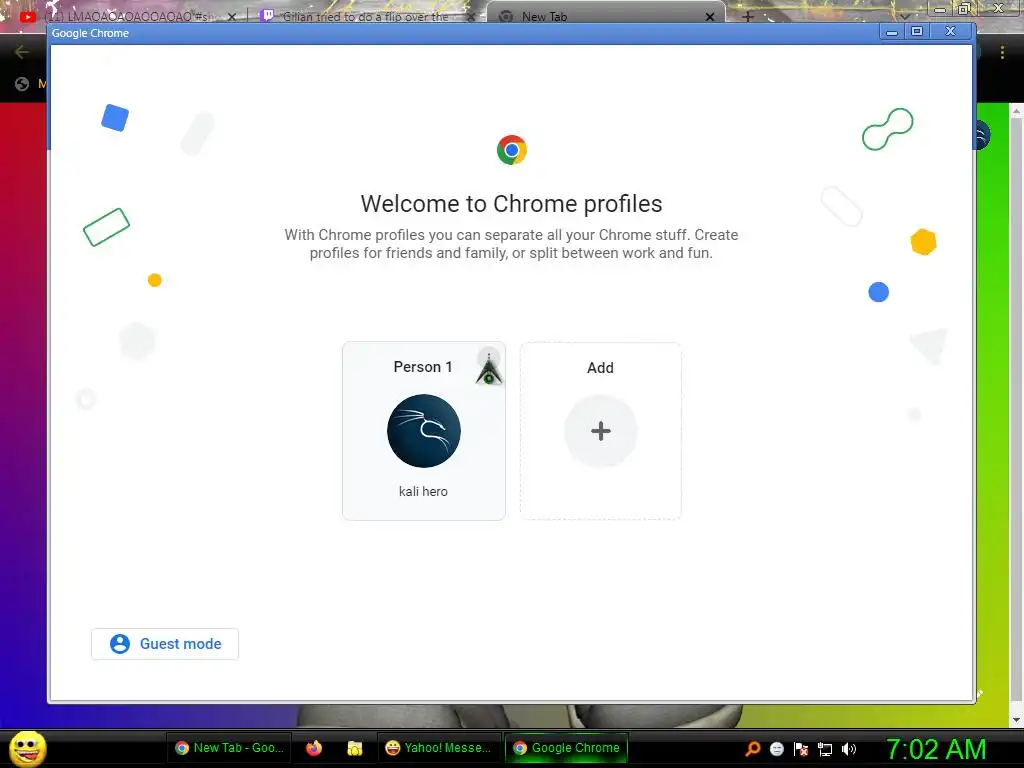The image size is (1024, 768).
Task: Close the Twitch Gillian tab in background browser
Action: 471,17
